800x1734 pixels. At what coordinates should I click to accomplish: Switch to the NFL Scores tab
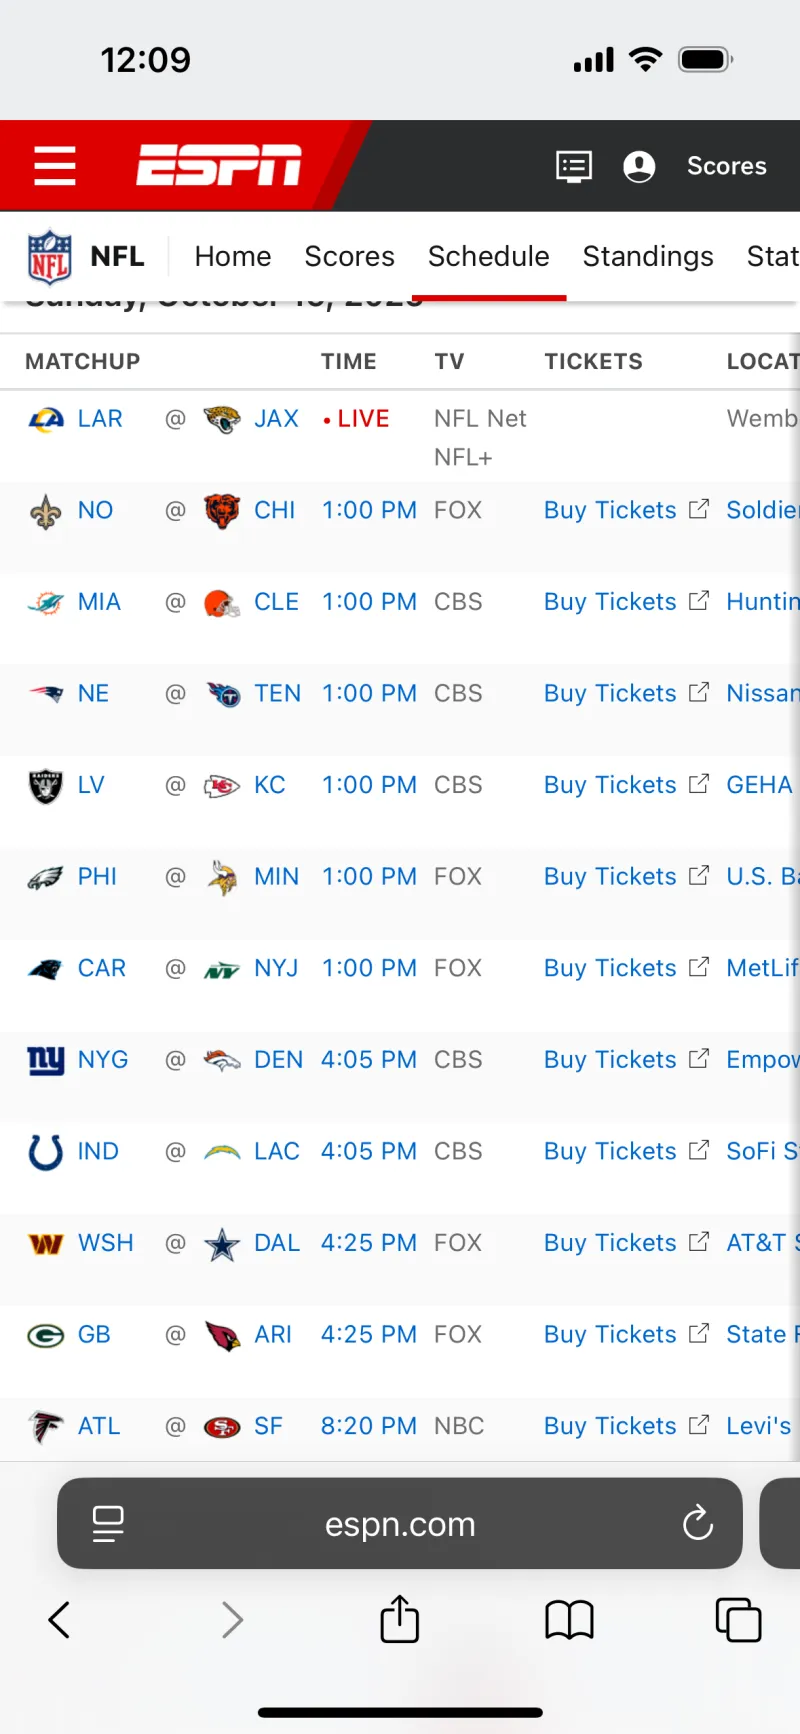(x=349, y=257)
